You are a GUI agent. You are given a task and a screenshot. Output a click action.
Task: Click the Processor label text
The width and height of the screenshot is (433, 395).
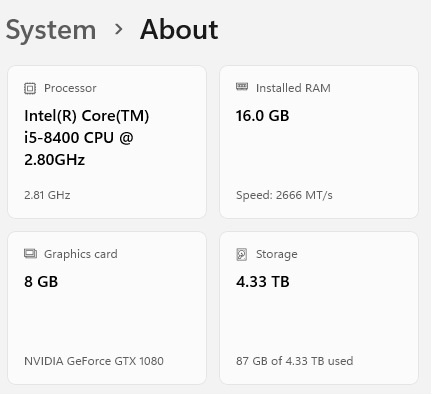pos(70,88)
